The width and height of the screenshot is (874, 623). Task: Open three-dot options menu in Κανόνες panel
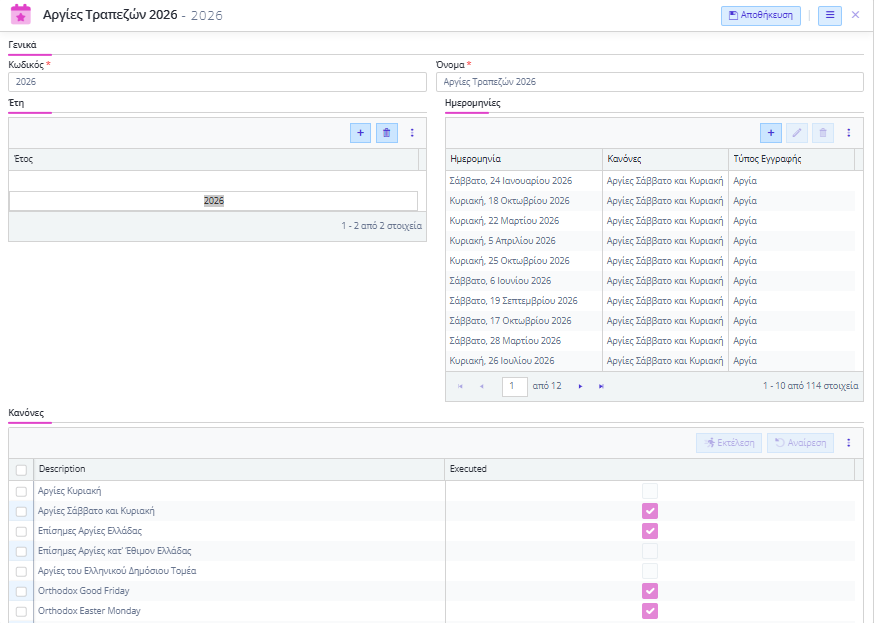(849, 443)
